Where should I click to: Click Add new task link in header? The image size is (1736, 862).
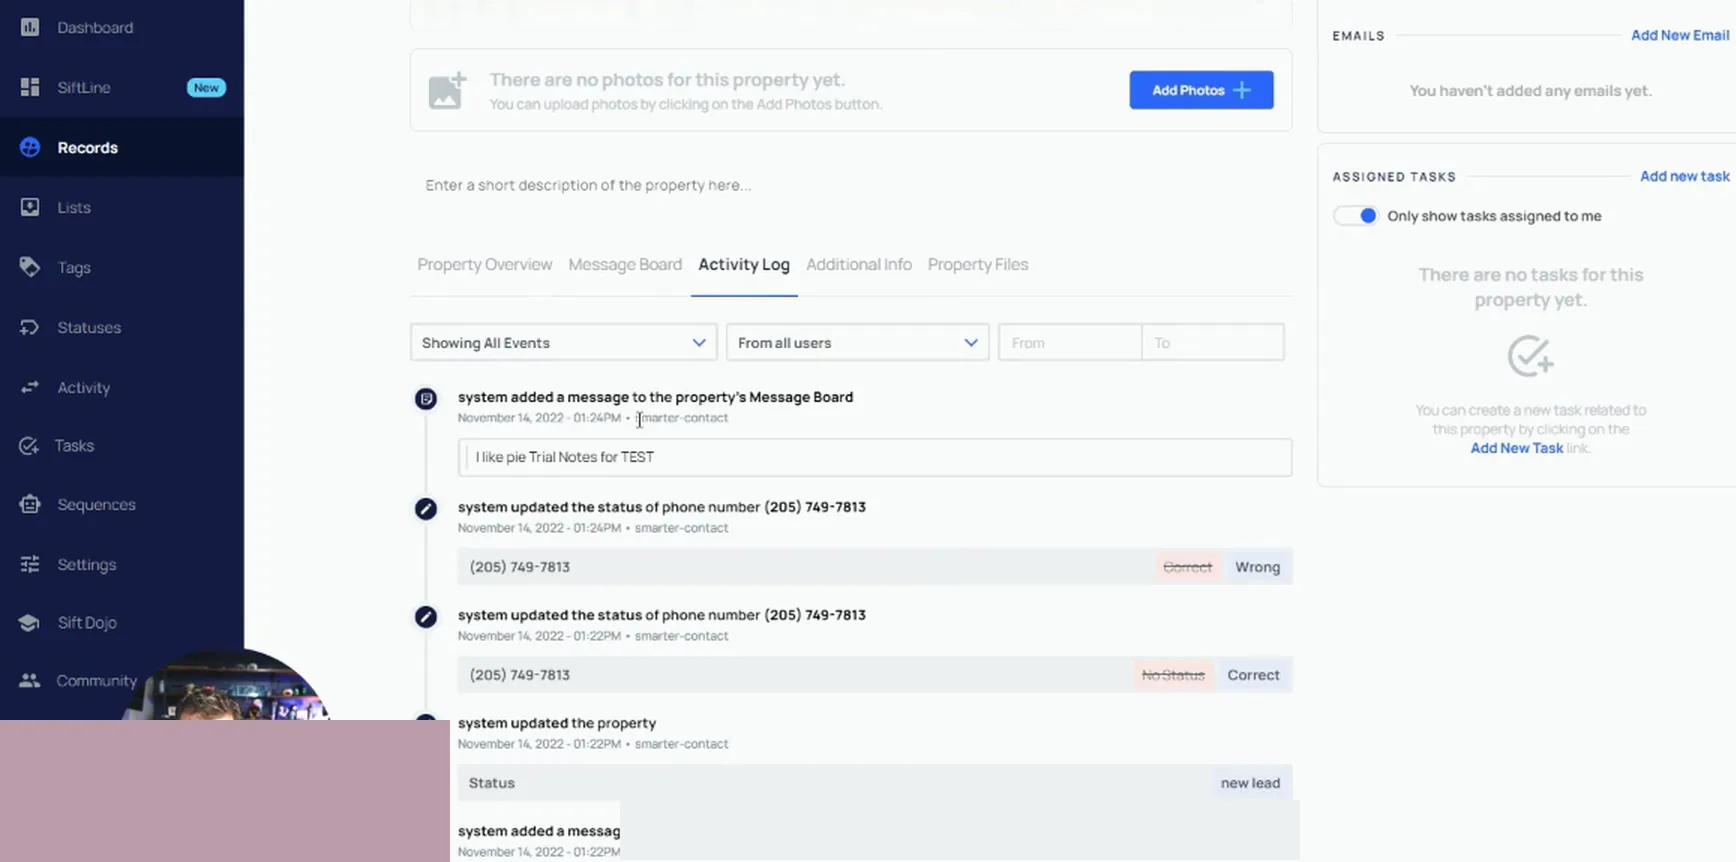pos(1685,176)
